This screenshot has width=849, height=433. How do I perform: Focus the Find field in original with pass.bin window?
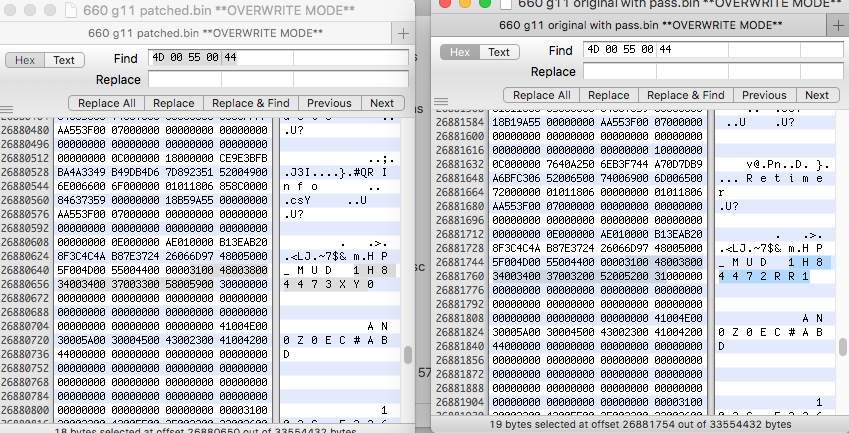[714, 50]
